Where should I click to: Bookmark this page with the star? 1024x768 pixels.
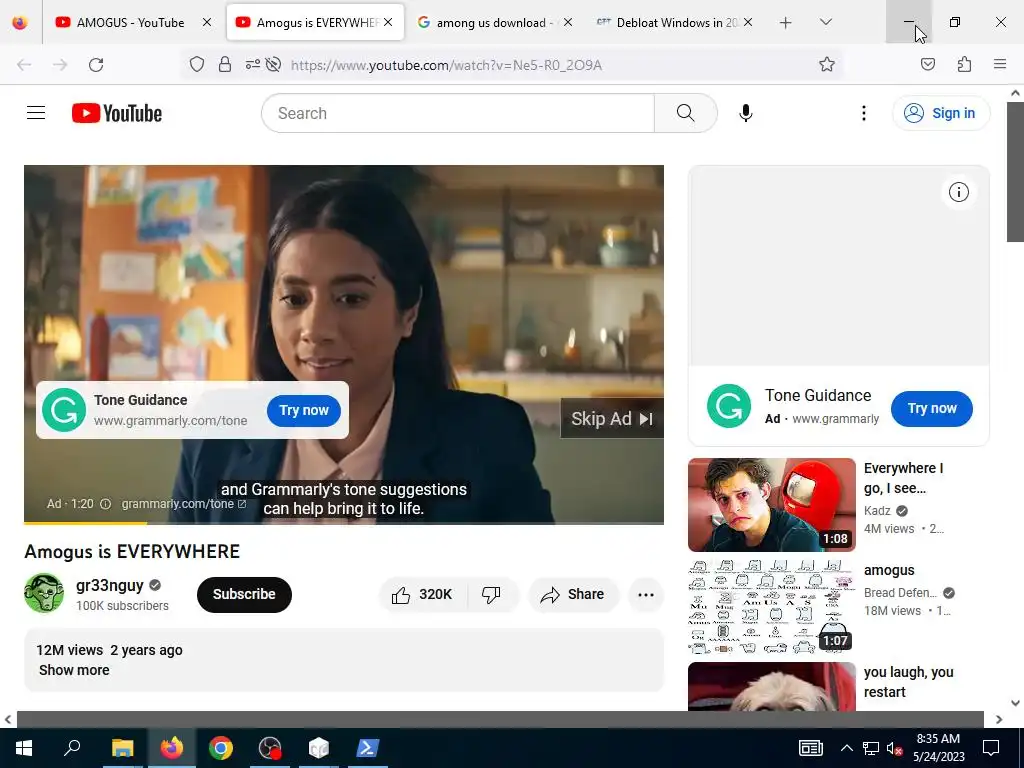(x=827, y=64)
